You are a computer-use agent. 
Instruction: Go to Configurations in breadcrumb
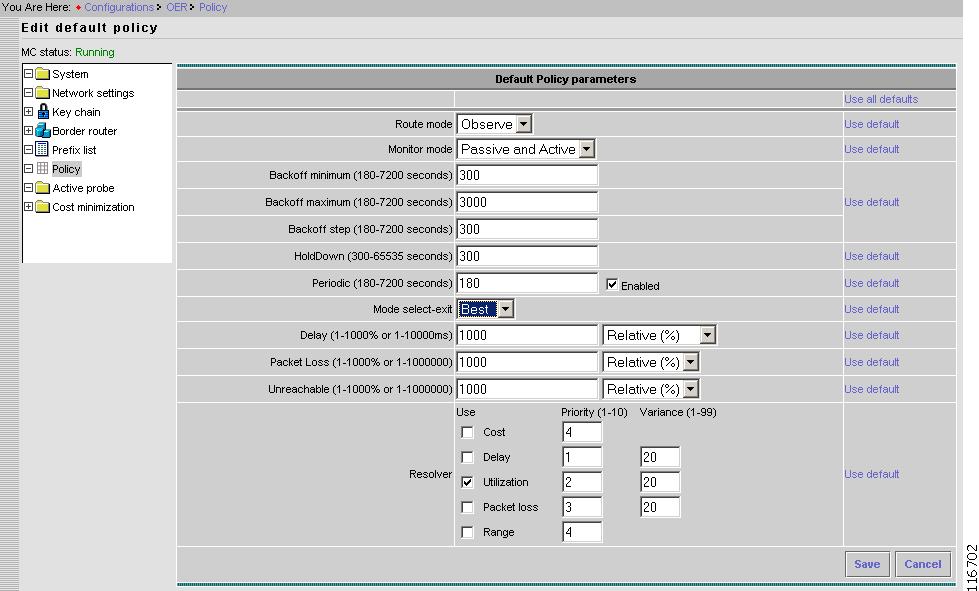(119, 7)
